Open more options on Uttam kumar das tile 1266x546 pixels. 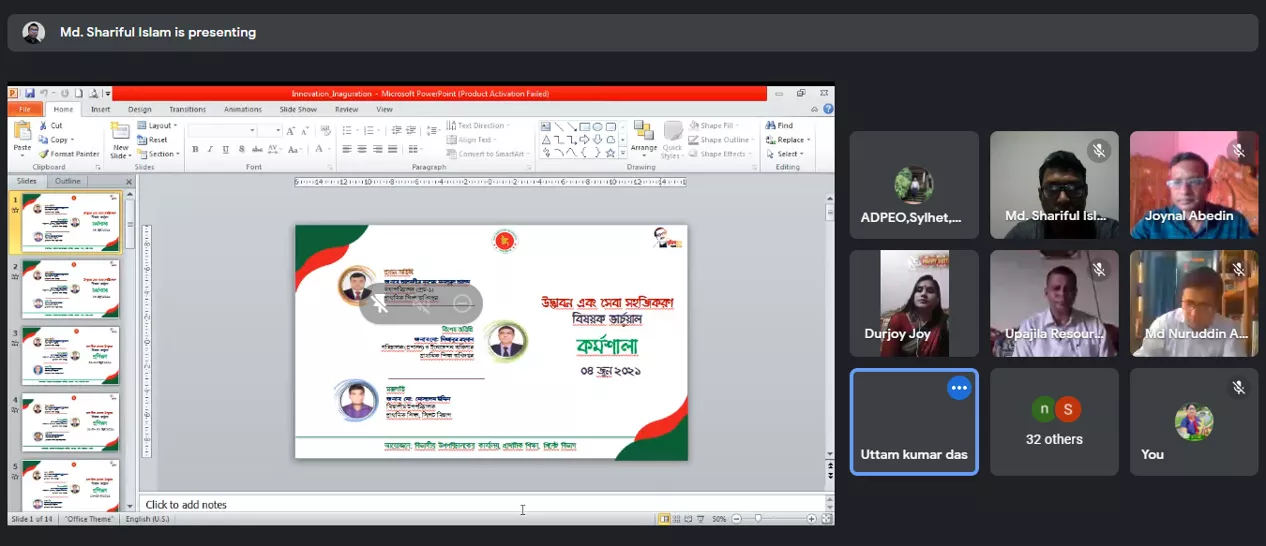click(959, 388)
